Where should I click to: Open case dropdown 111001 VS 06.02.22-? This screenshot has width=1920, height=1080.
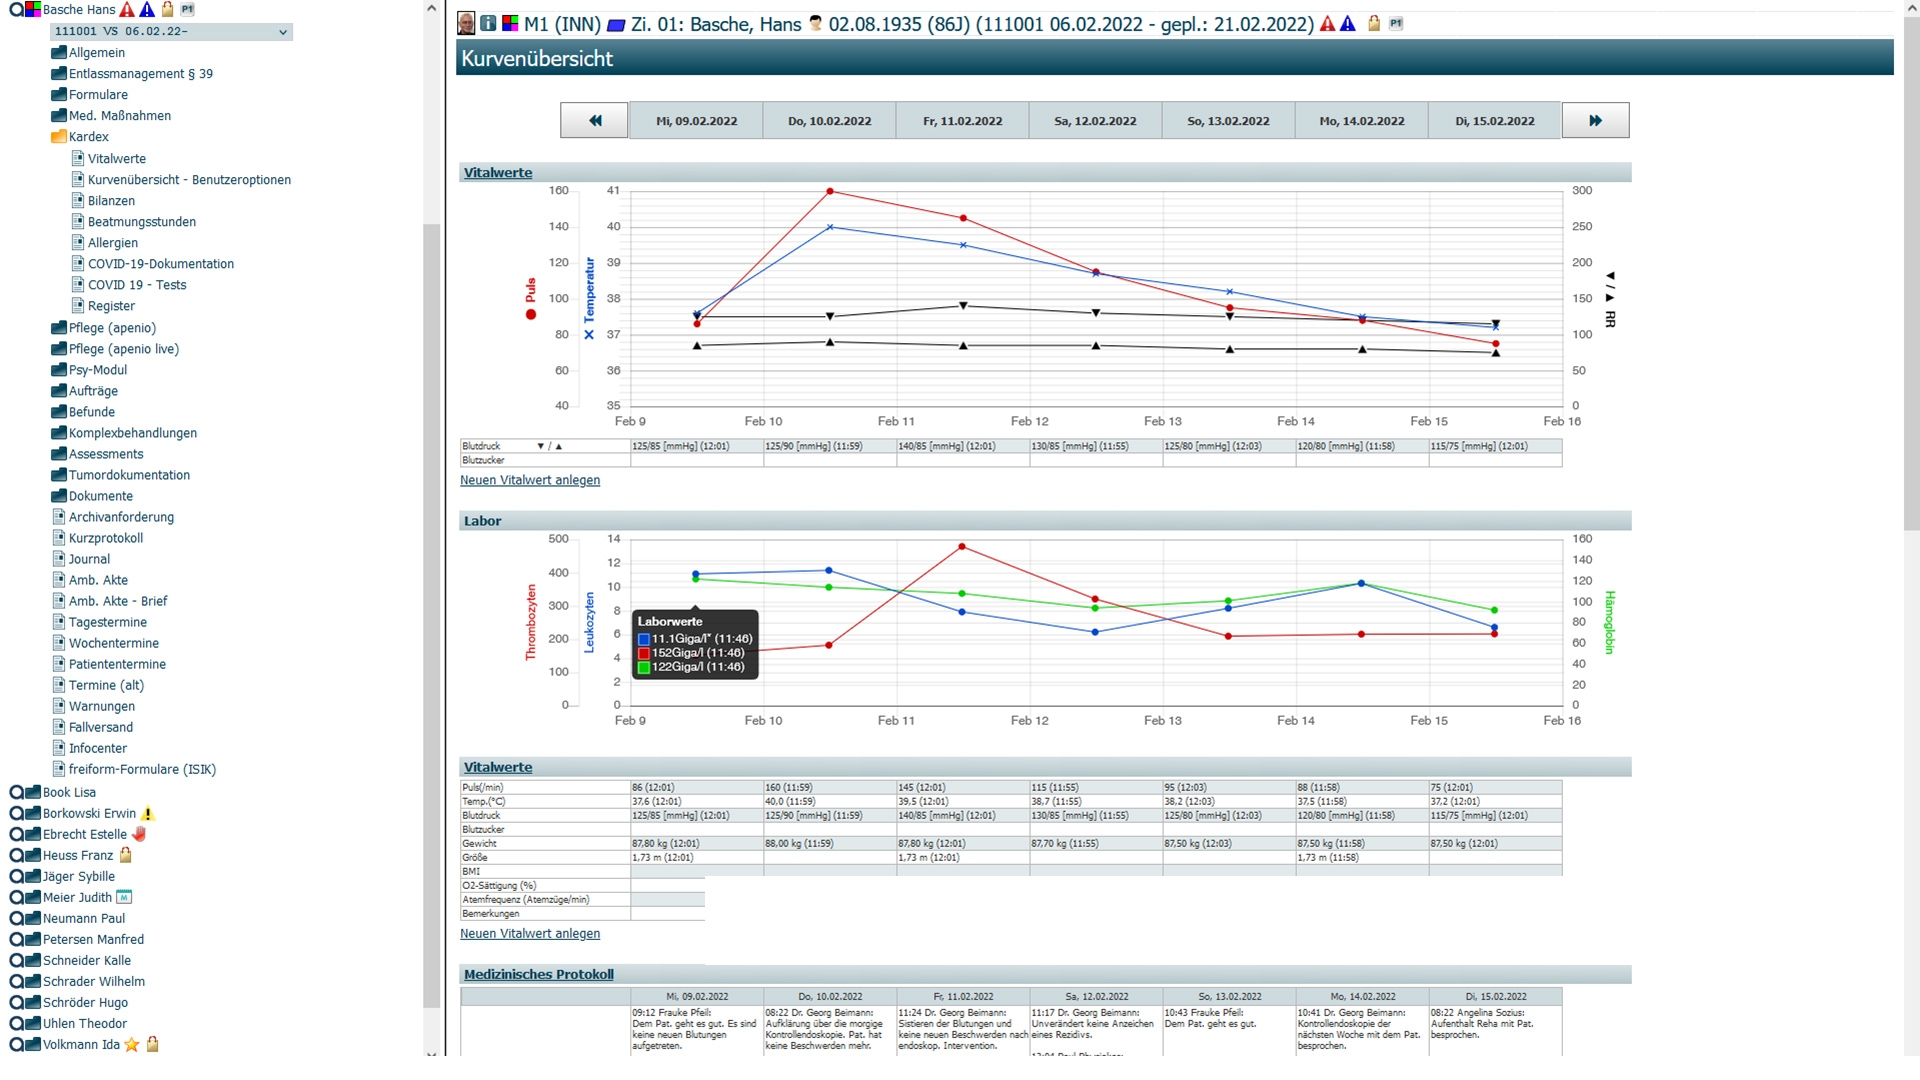click(171, 32)
